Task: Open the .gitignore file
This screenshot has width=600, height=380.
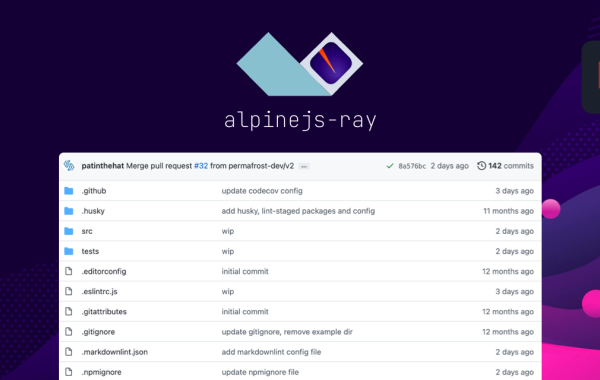Action: 98,332
